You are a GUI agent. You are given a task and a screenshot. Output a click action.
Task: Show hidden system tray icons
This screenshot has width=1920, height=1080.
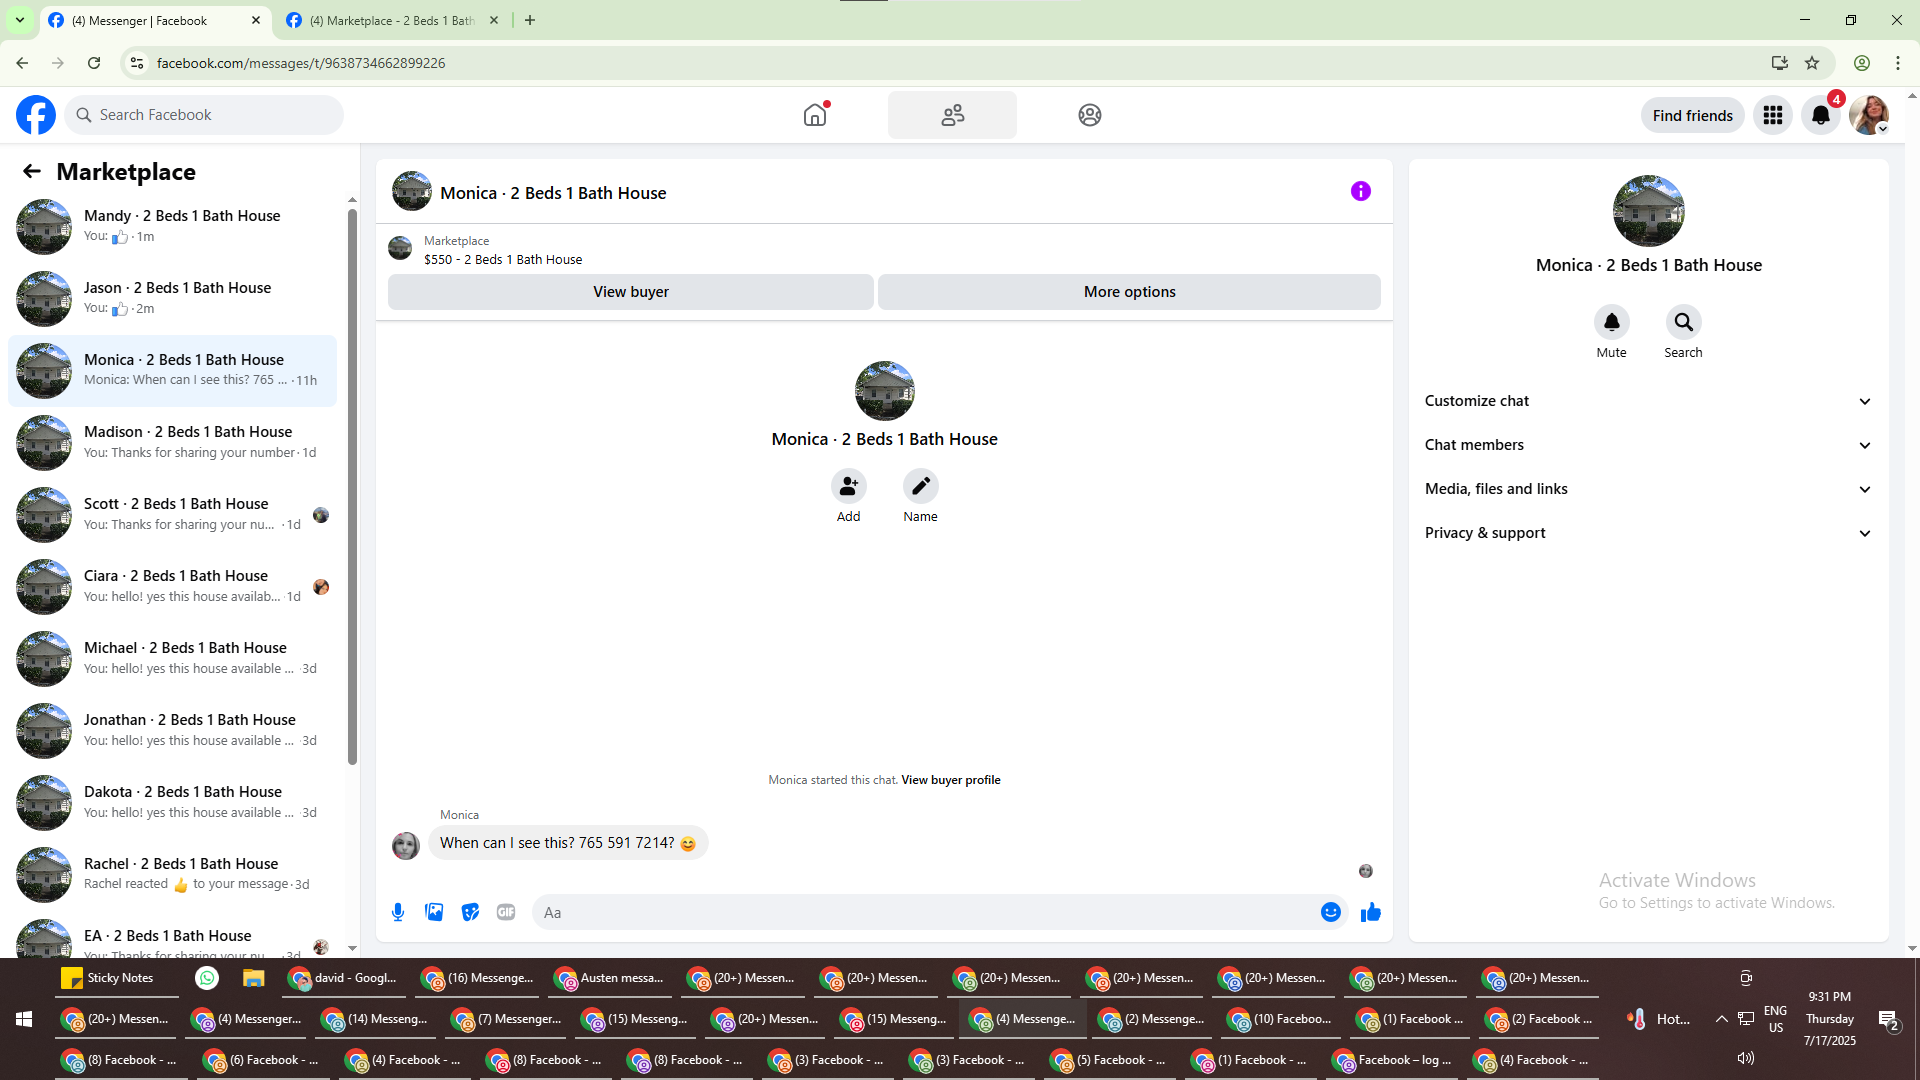(1722, 1019)
